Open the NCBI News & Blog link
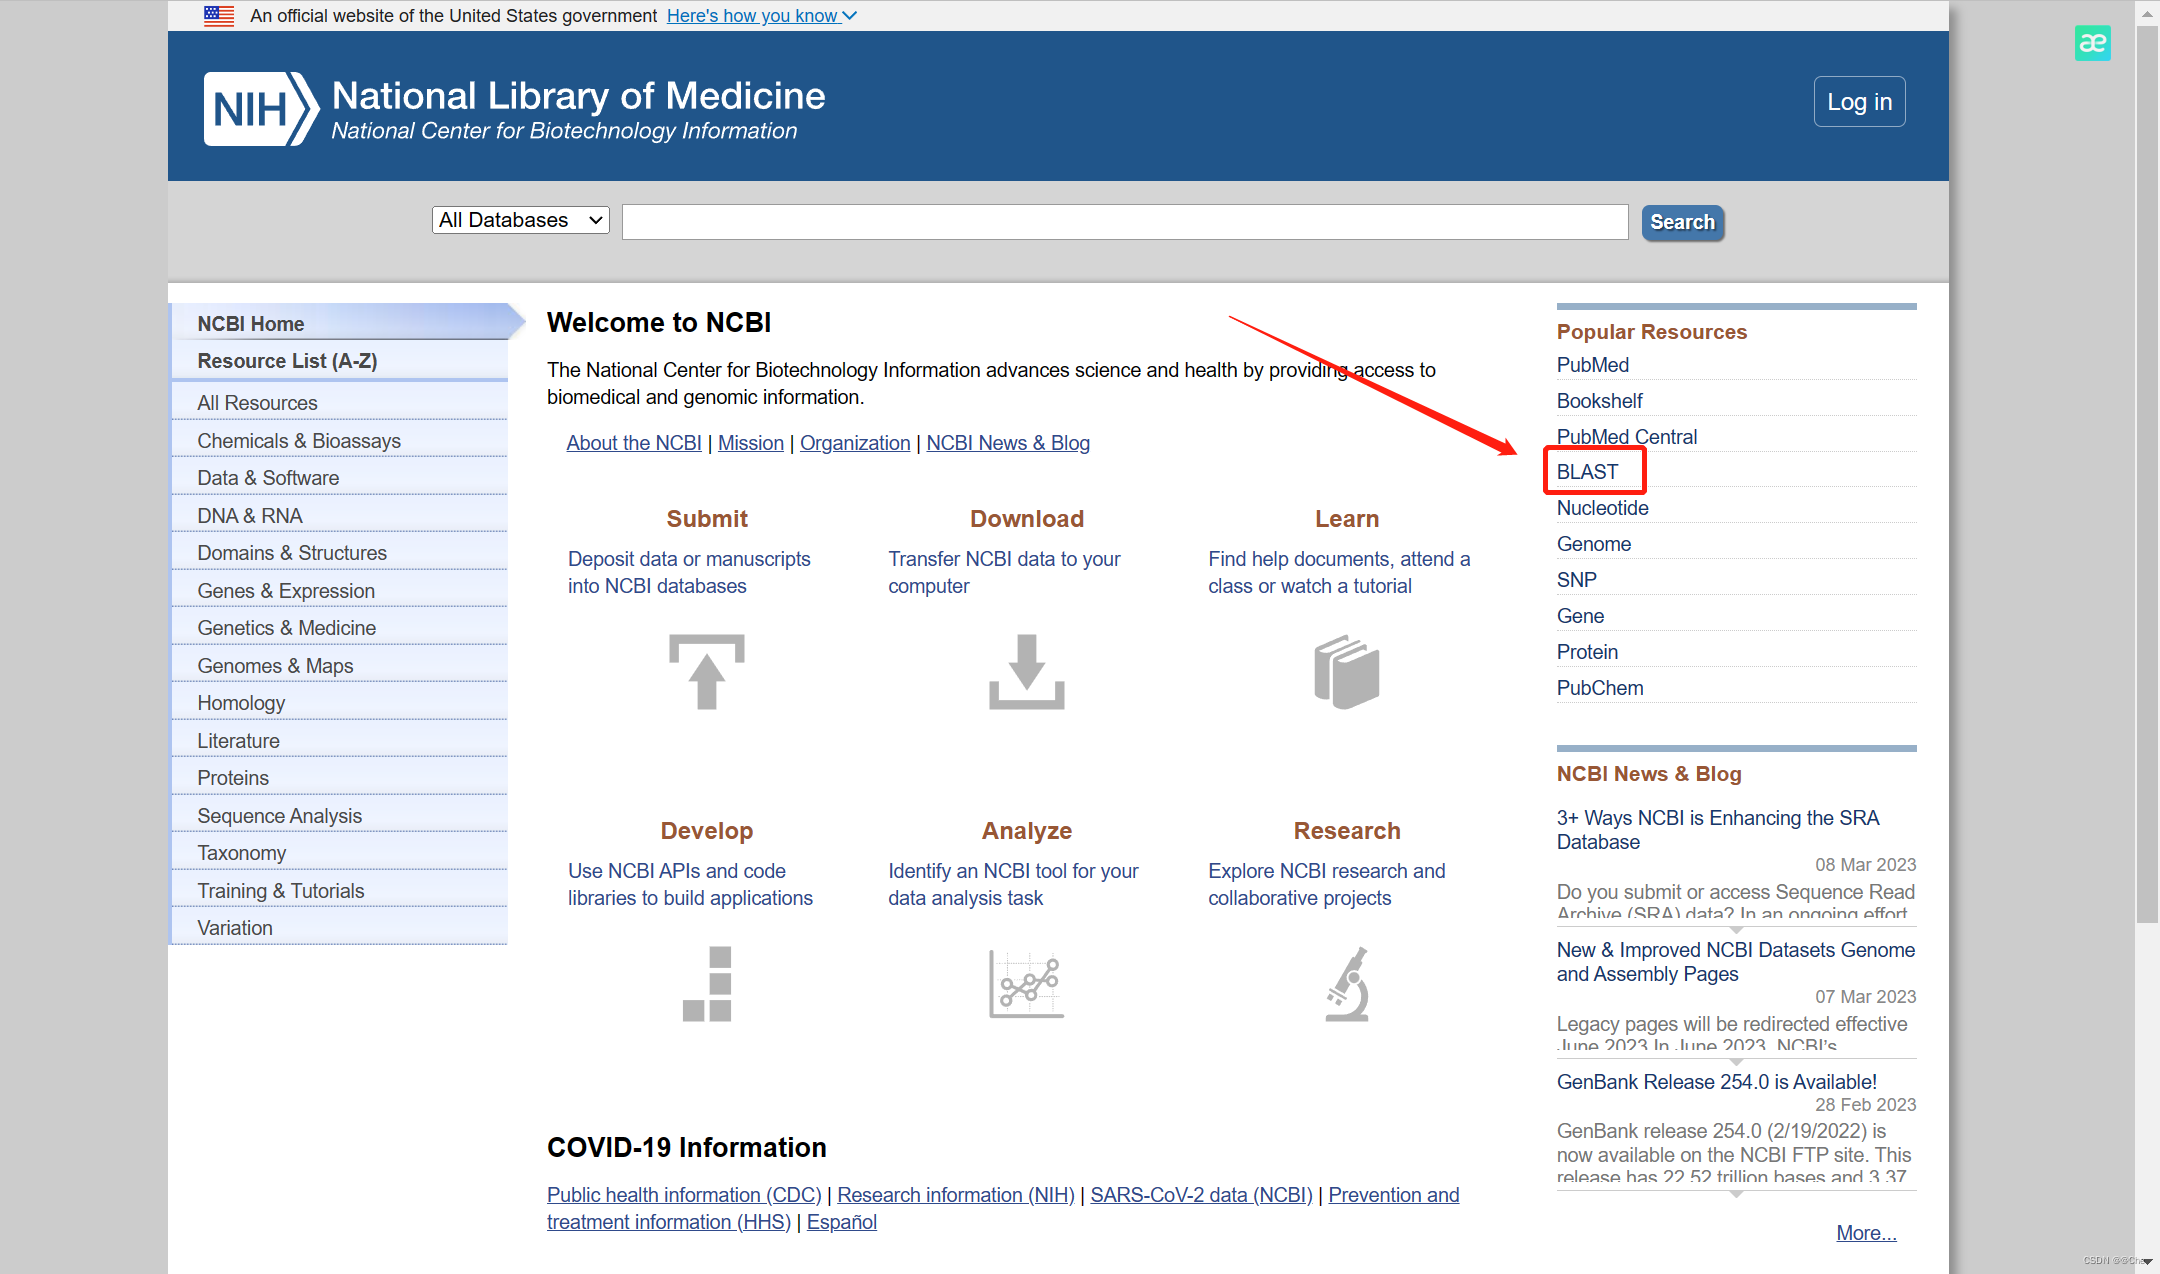The width and height of the screenshot is (2160, 1274). click(1007, 443)
